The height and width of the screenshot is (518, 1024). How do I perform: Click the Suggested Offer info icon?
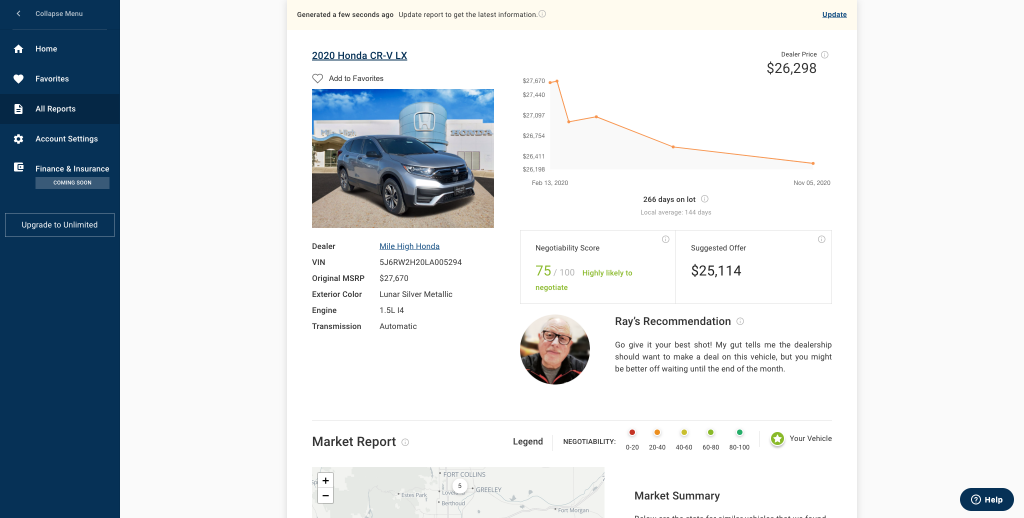pos(822,239)
